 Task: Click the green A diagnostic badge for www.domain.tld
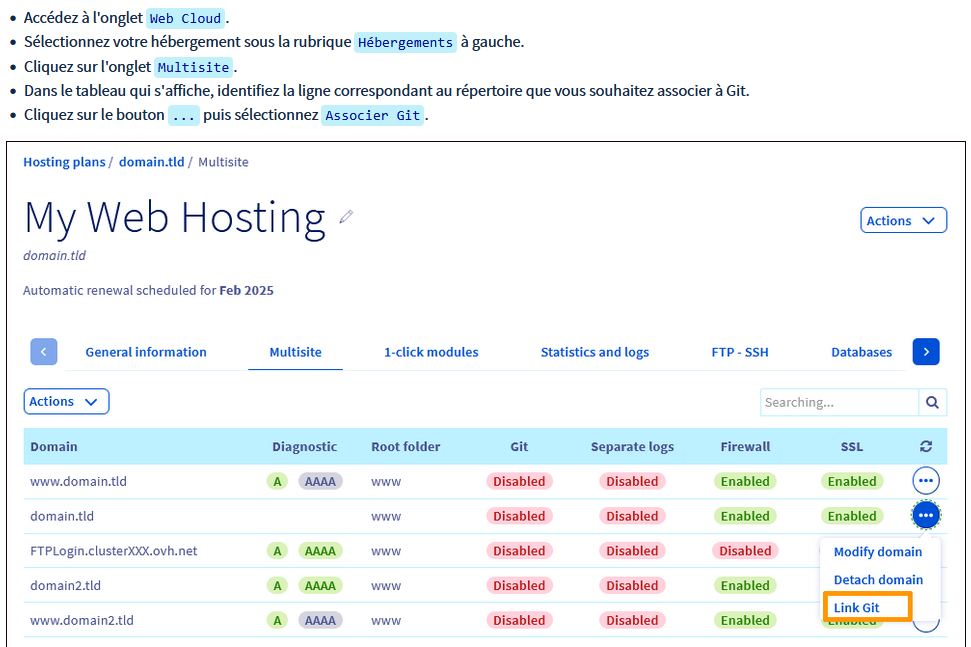[x=277, y=481]
